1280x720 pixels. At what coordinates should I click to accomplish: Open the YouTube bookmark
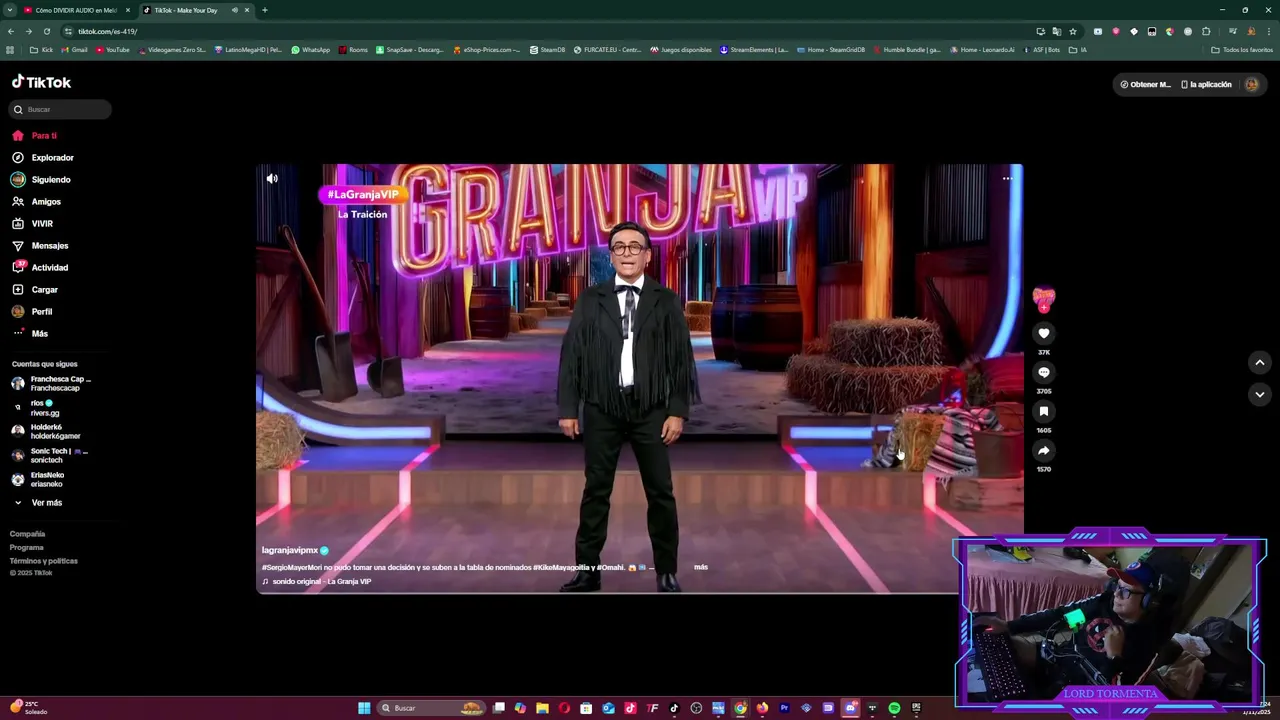(113, 50)
